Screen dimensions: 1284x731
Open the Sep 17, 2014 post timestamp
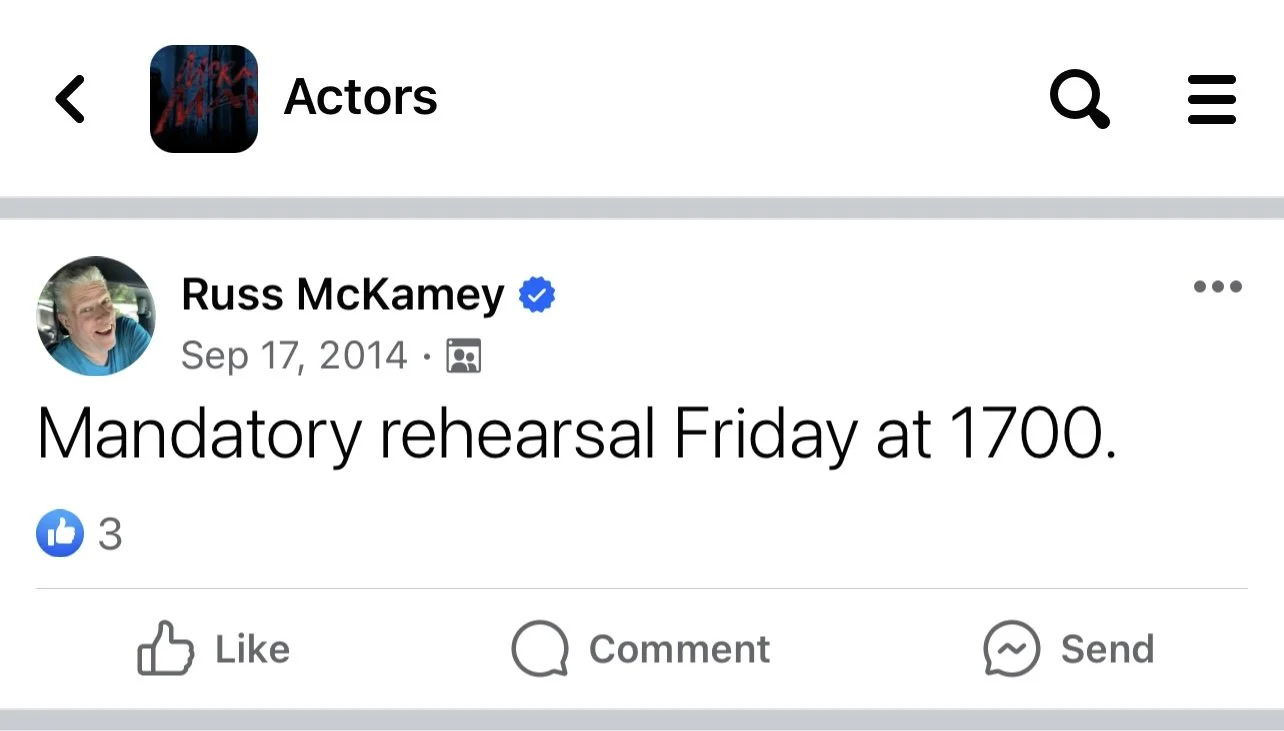tap(294, 355)
